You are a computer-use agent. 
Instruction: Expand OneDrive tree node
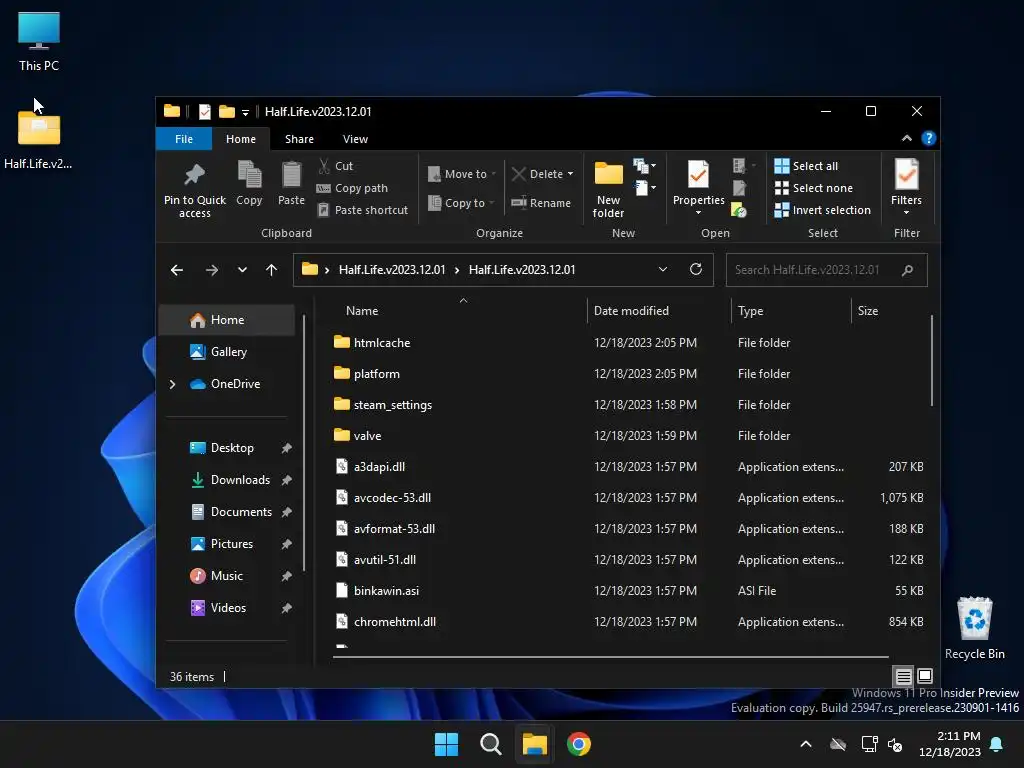tap(172, 384)
